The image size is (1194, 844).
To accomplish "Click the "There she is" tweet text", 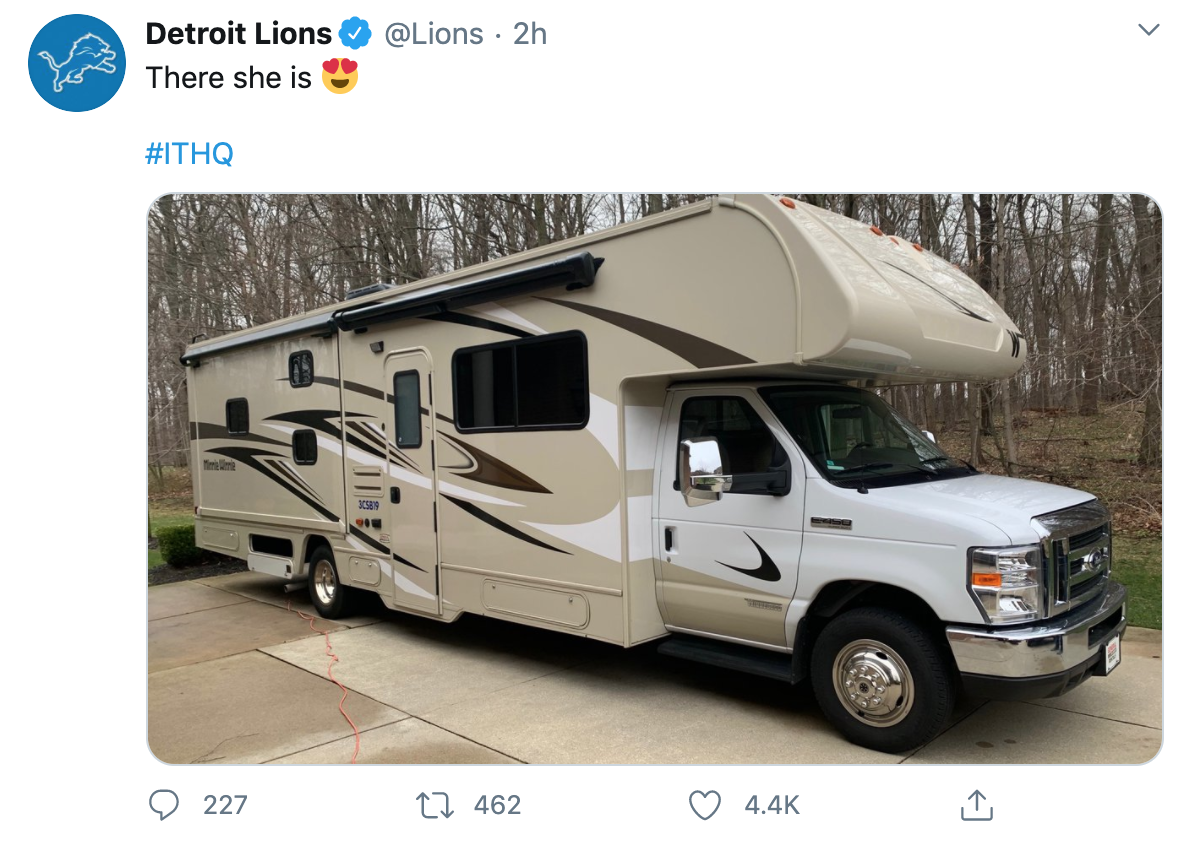I will click(228, 78).
